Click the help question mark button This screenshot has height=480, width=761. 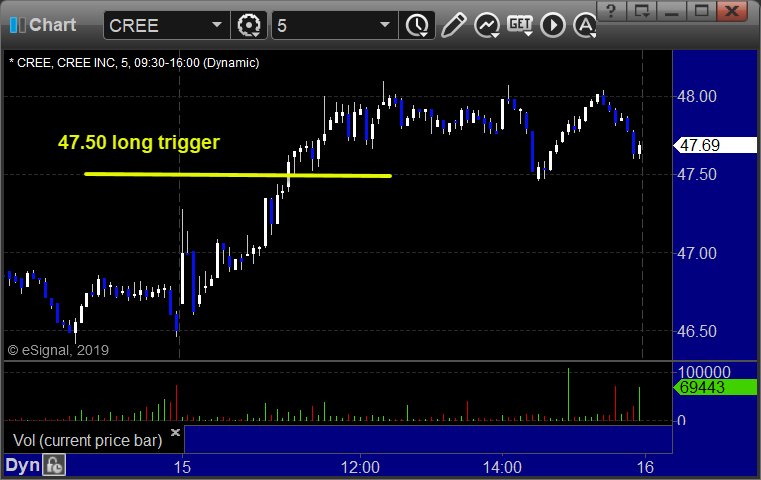click(x=611, y=11)
